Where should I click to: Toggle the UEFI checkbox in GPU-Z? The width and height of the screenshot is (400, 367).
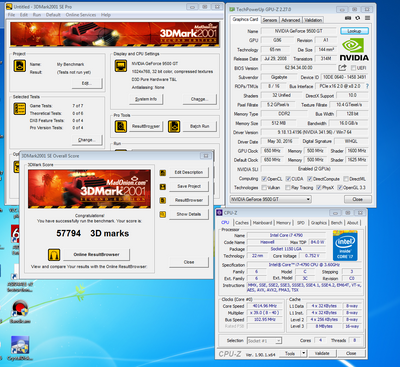click(353, 68)
